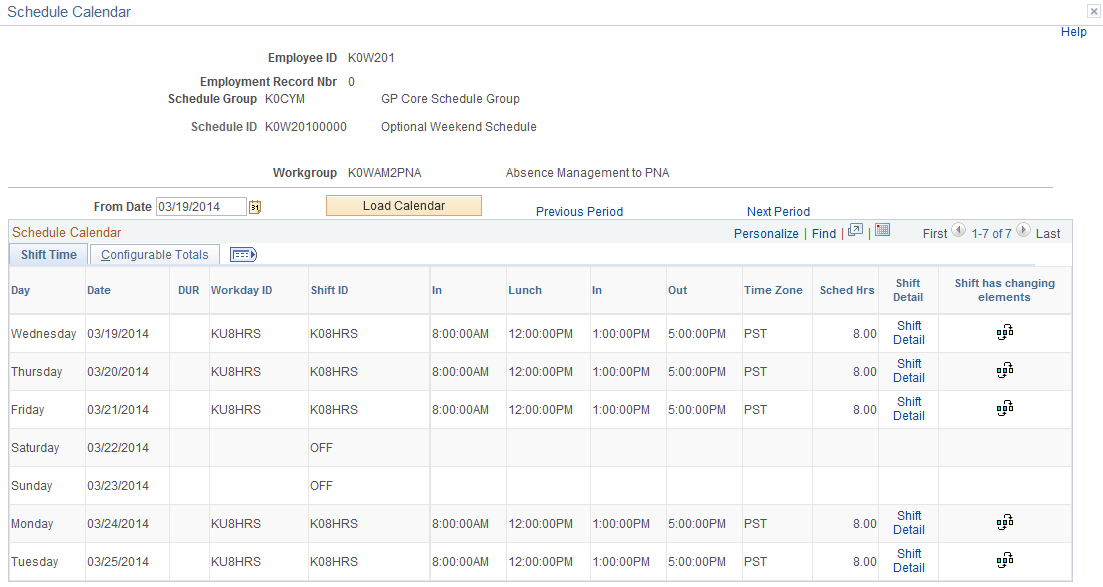This screenshot has width=1103, height=587.
Task: Click the Time Zone column header
Action: [x=773, y=290]
